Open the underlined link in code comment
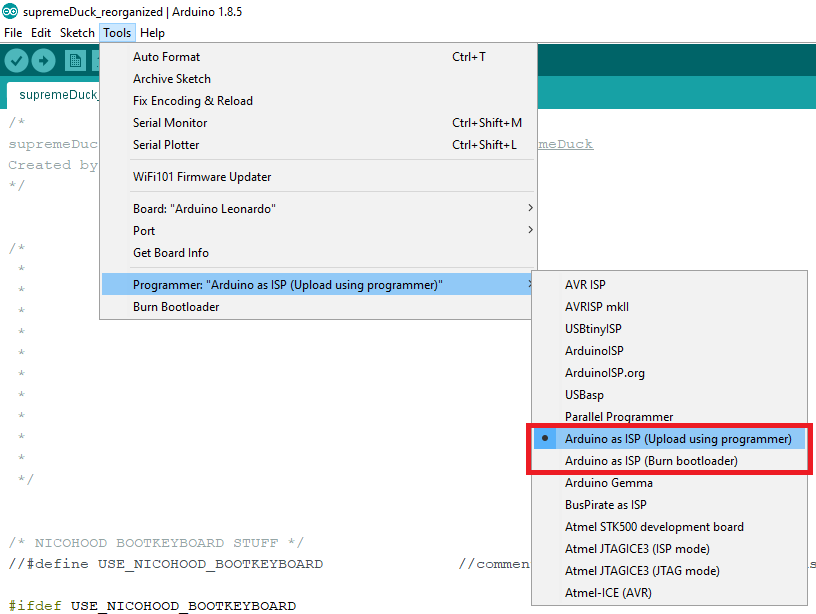Screen dimensions: 816x614 pyautogui.click(x=566, y=144)
